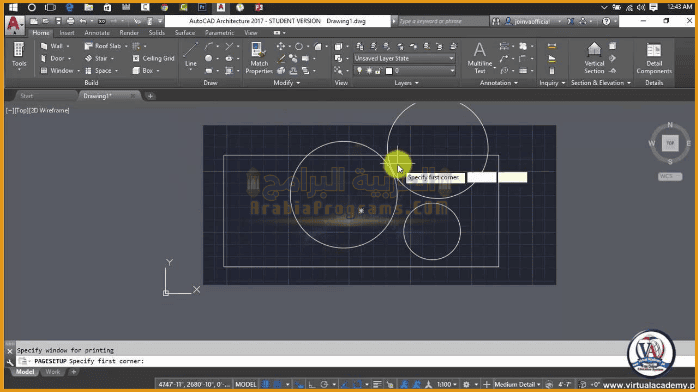Viewport: 698px width, 392px height.
Task: Click the Ceiling Grid tool
Action: (x=154, y=58)
